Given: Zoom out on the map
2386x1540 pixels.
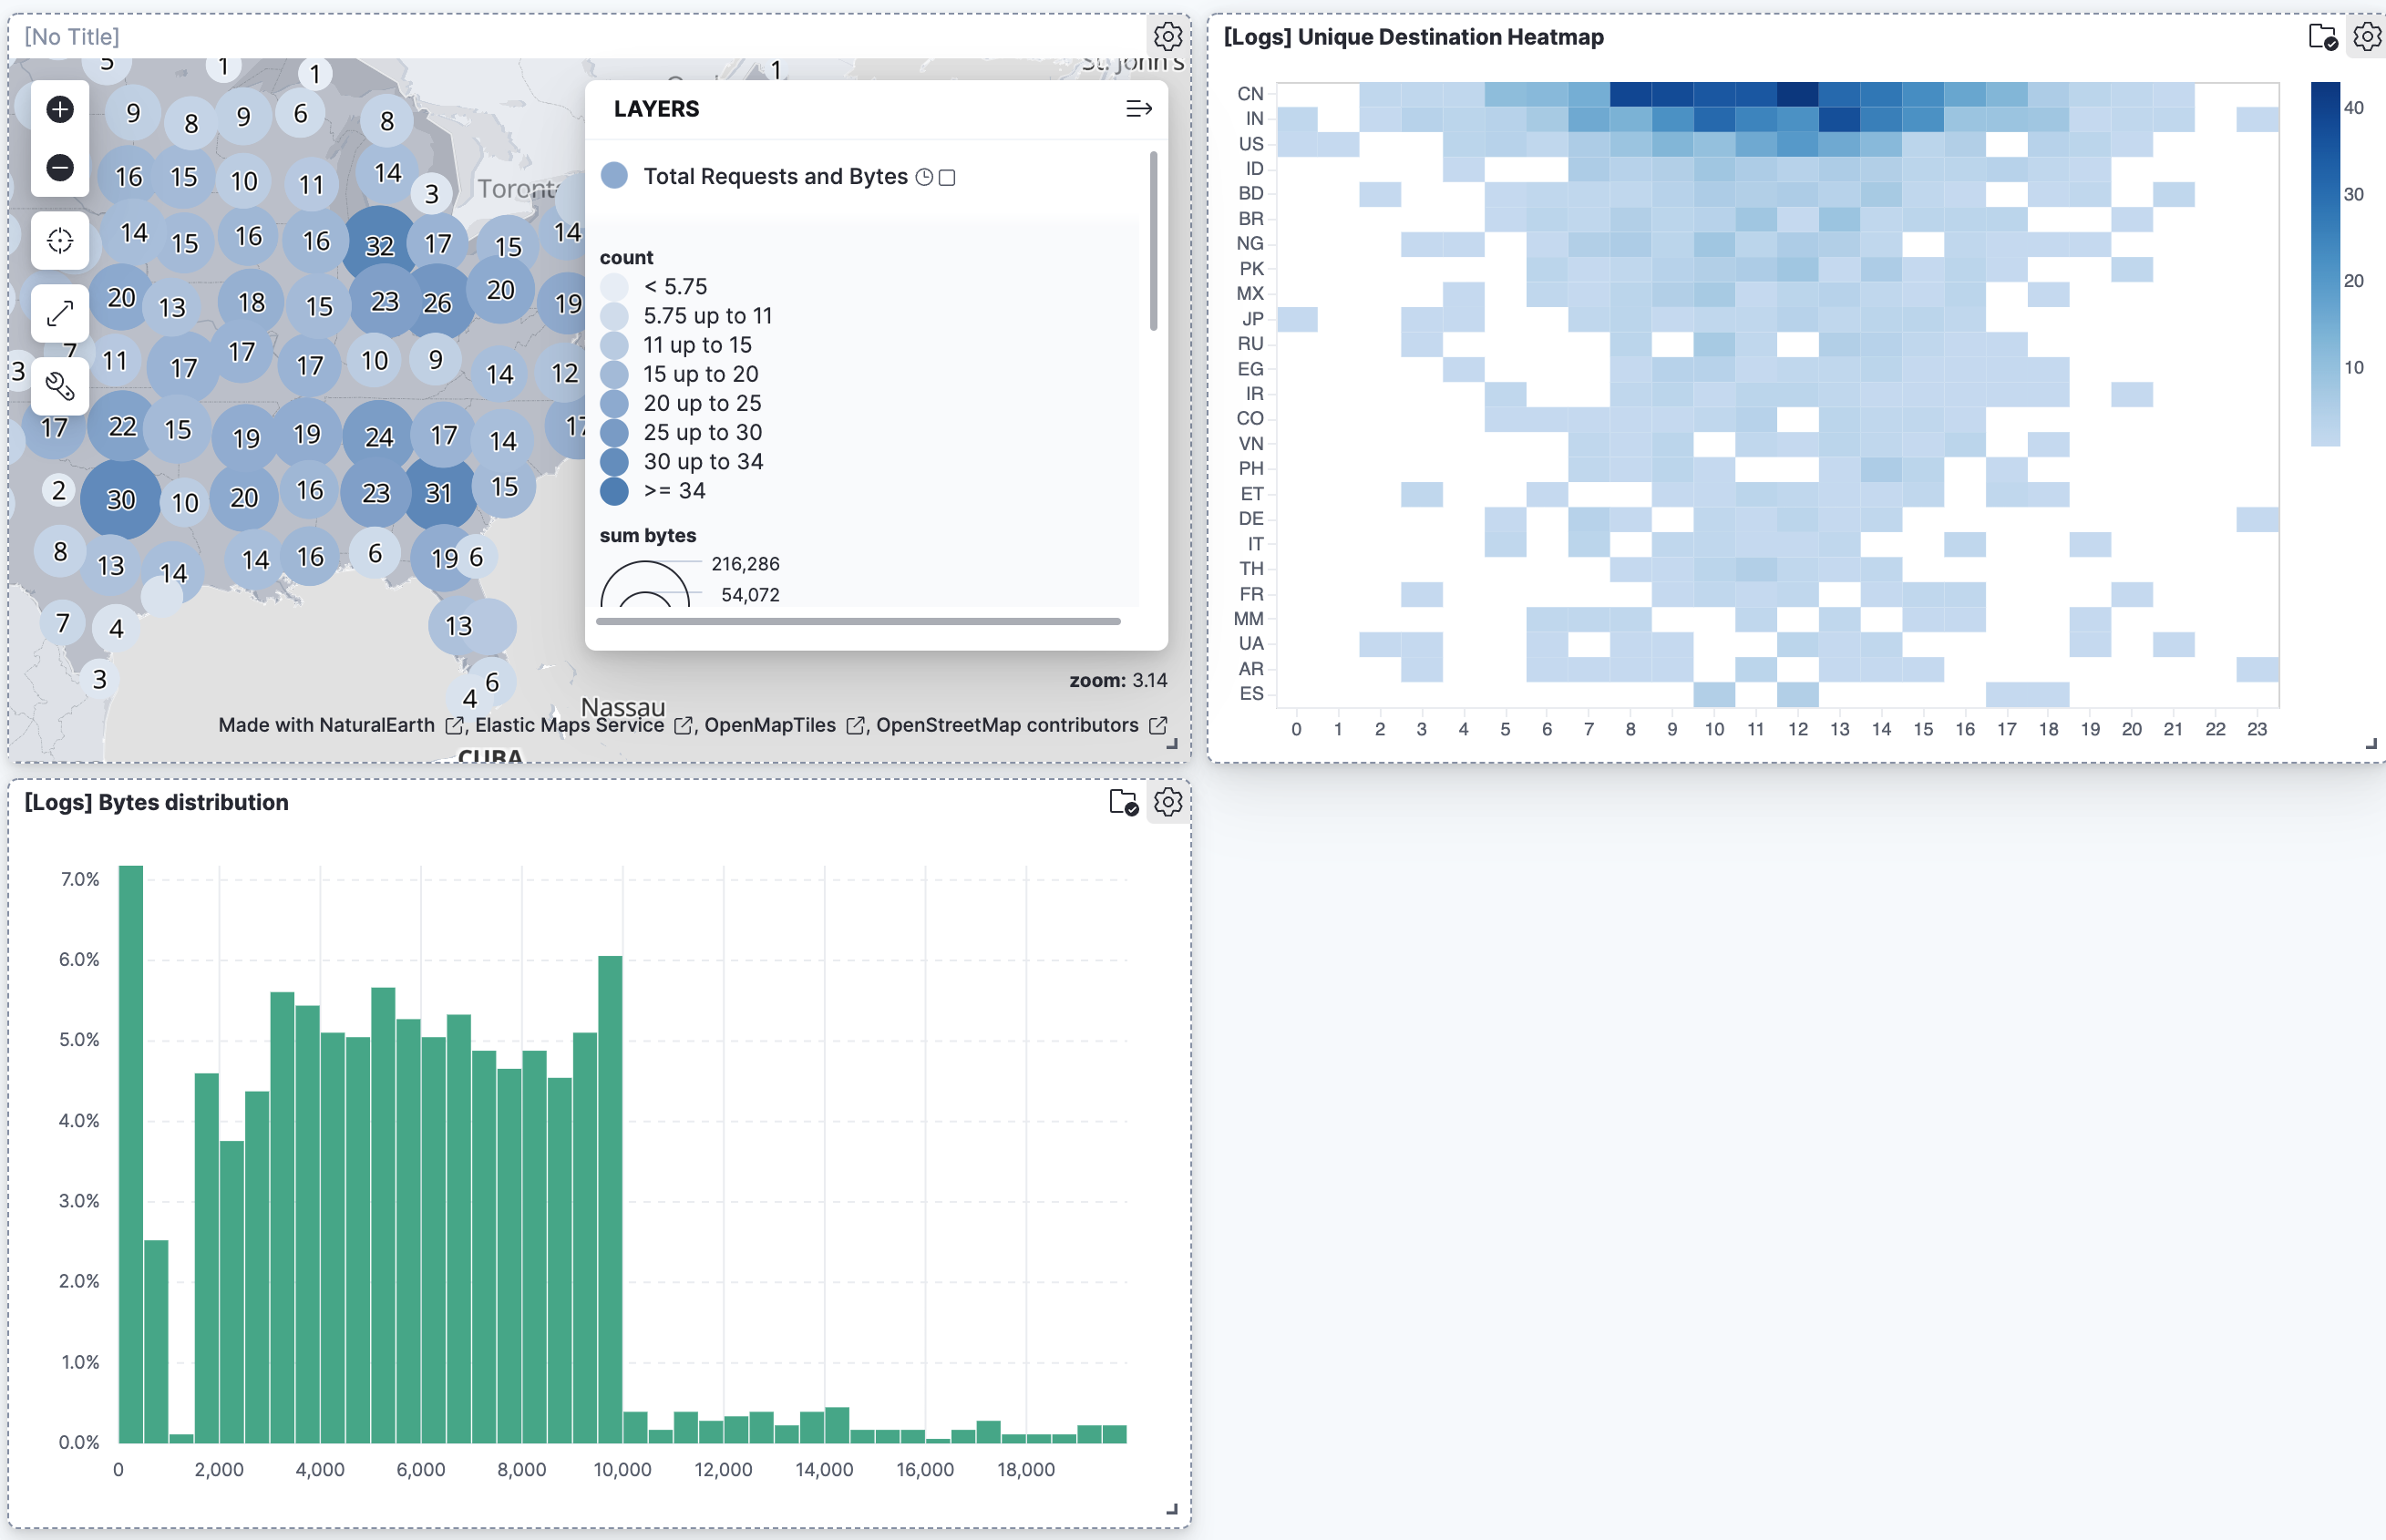Looking at the screenshot, I should pyautogui.click(x=58, y=168).
